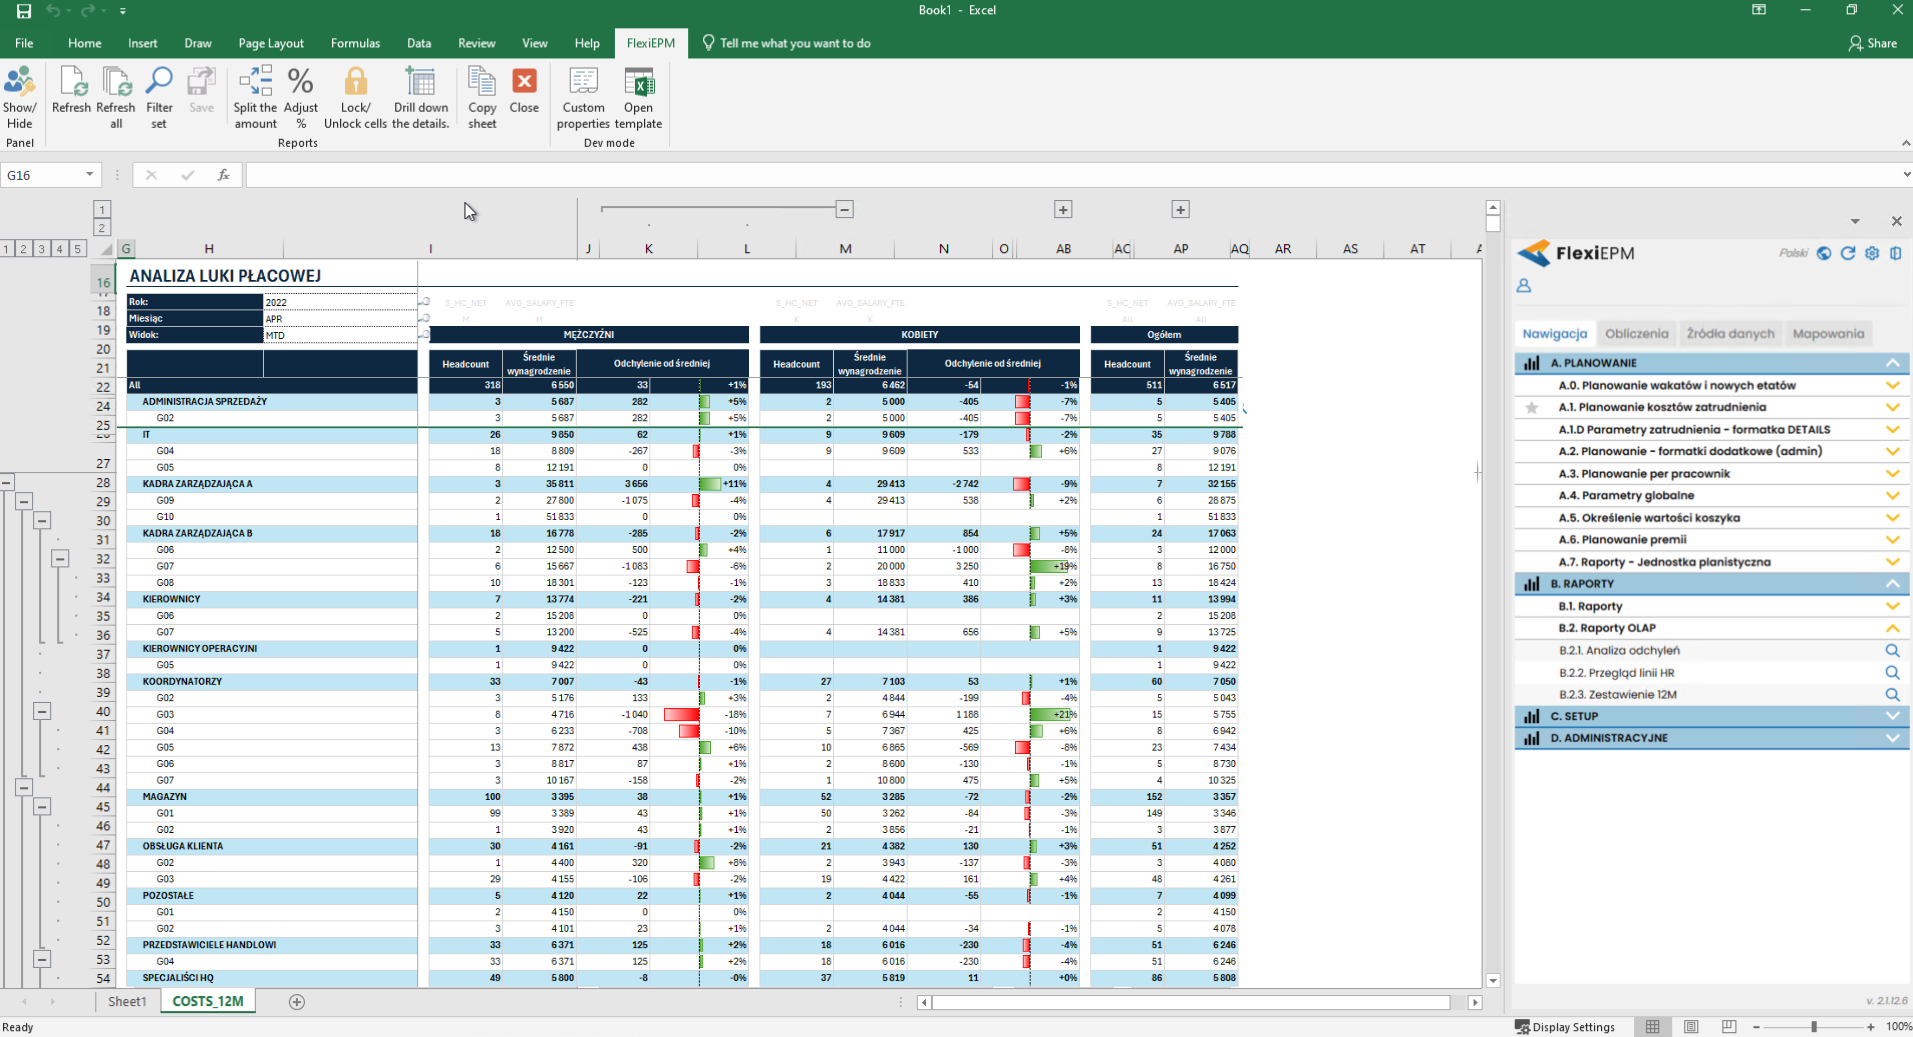The image size is (1913, 1037).
Task: Open the Formulas ribbon tab
Action: point(355,43)
